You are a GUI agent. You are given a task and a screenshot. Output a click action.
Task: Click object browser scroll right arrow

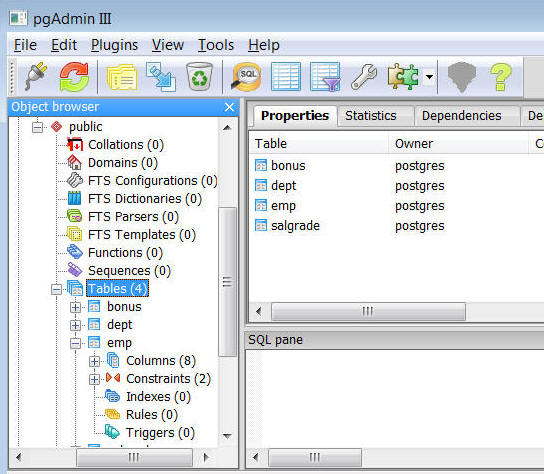tap(206, 457)
